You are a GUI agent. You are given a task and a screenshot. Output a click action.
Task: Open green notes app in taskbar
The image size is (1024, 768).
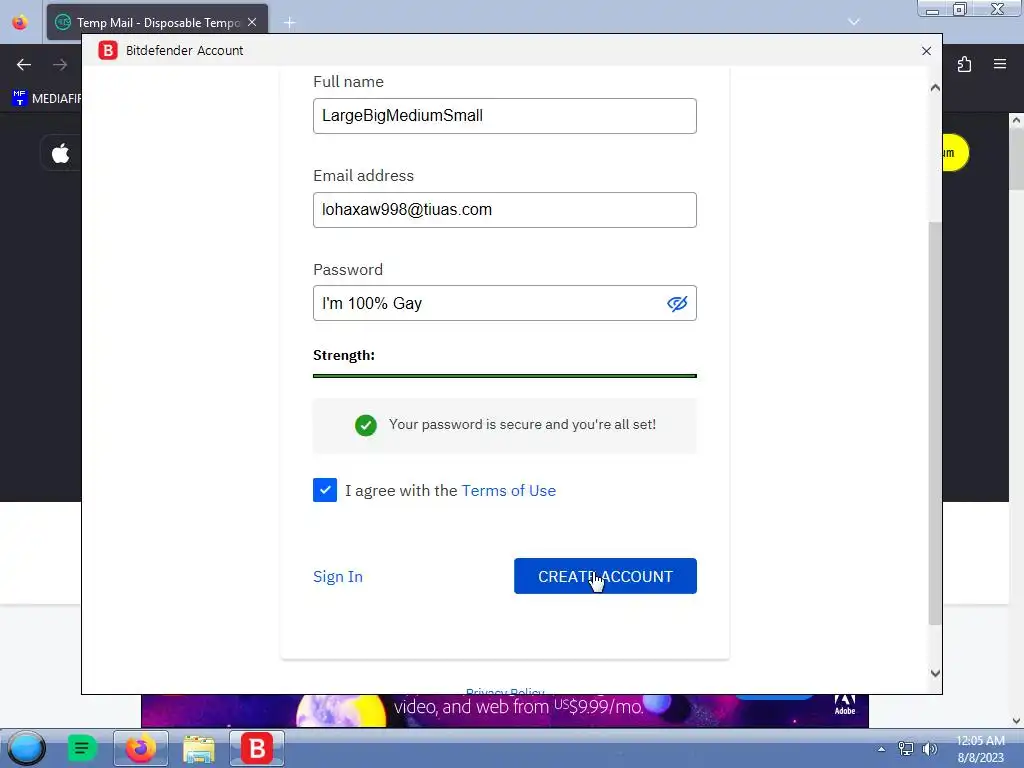[x=82, y=748]
